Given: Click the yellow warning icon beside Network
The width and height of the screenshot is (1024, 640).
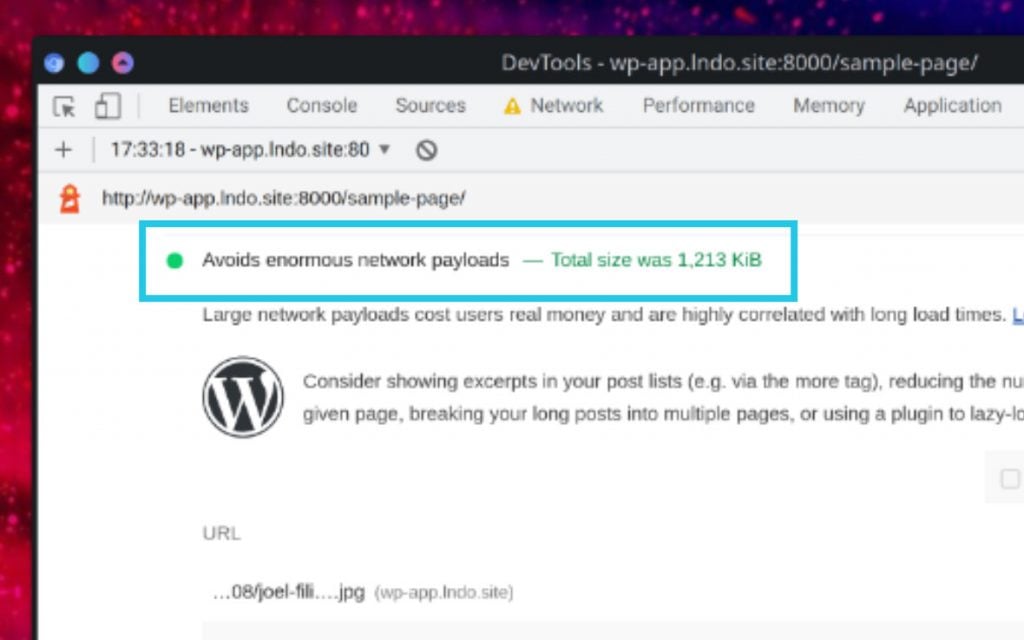Looking at the screenshot, I should point(512,107).
